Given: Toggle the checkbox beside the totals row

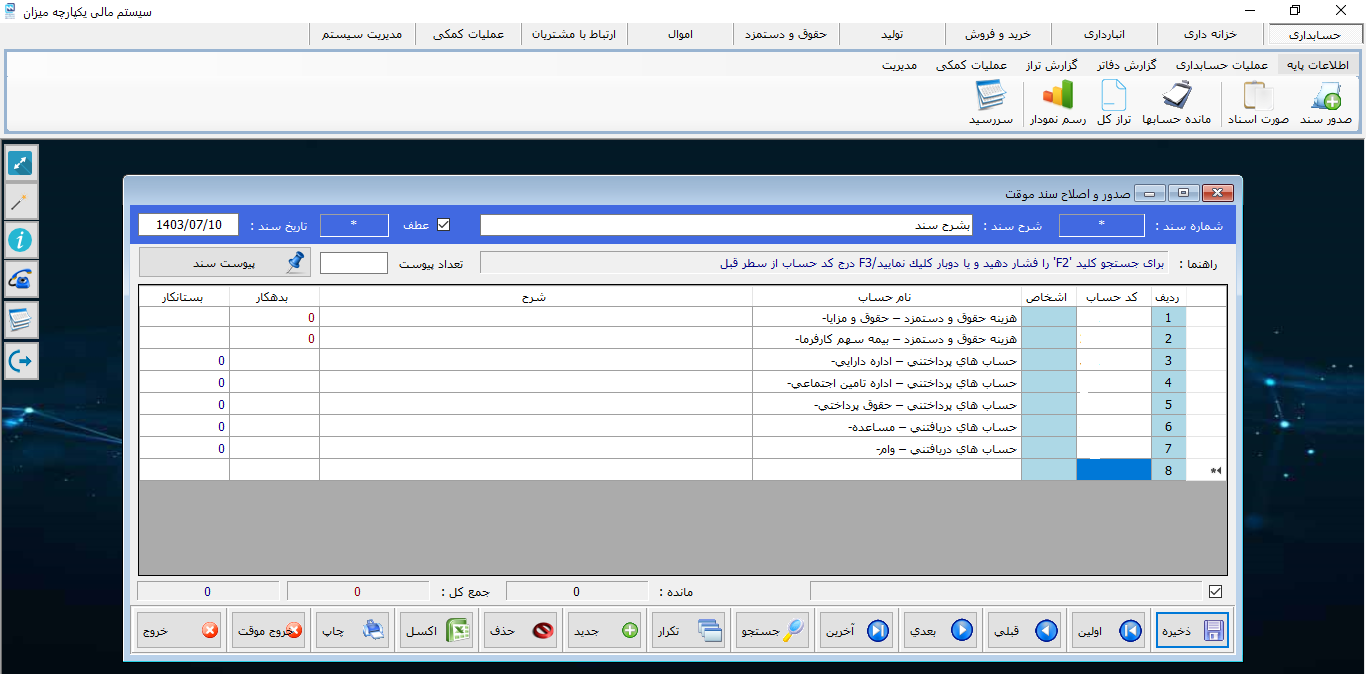Looking at the screenshot, I should (x=1216, y=590).
